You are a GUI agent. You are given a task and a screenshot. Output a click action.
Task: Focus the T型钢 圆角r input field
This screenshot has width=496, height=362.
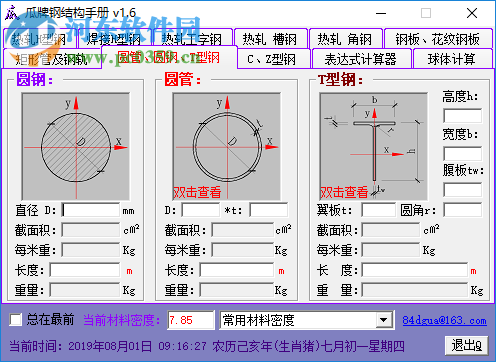click(463, 210)
